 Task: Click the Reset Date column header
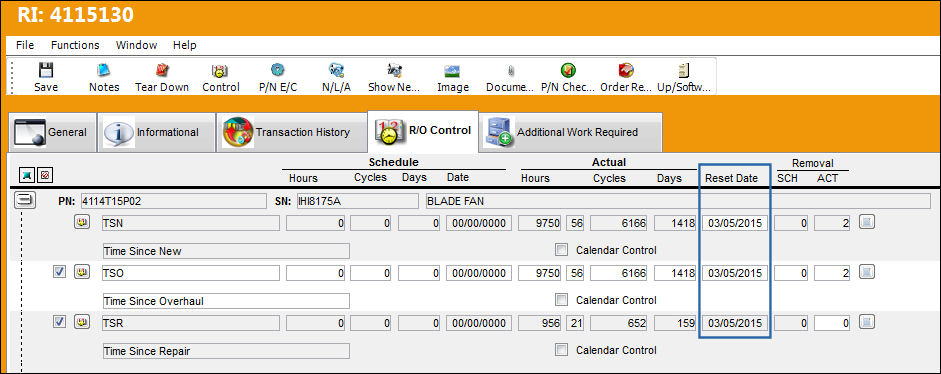coord(732,178)
